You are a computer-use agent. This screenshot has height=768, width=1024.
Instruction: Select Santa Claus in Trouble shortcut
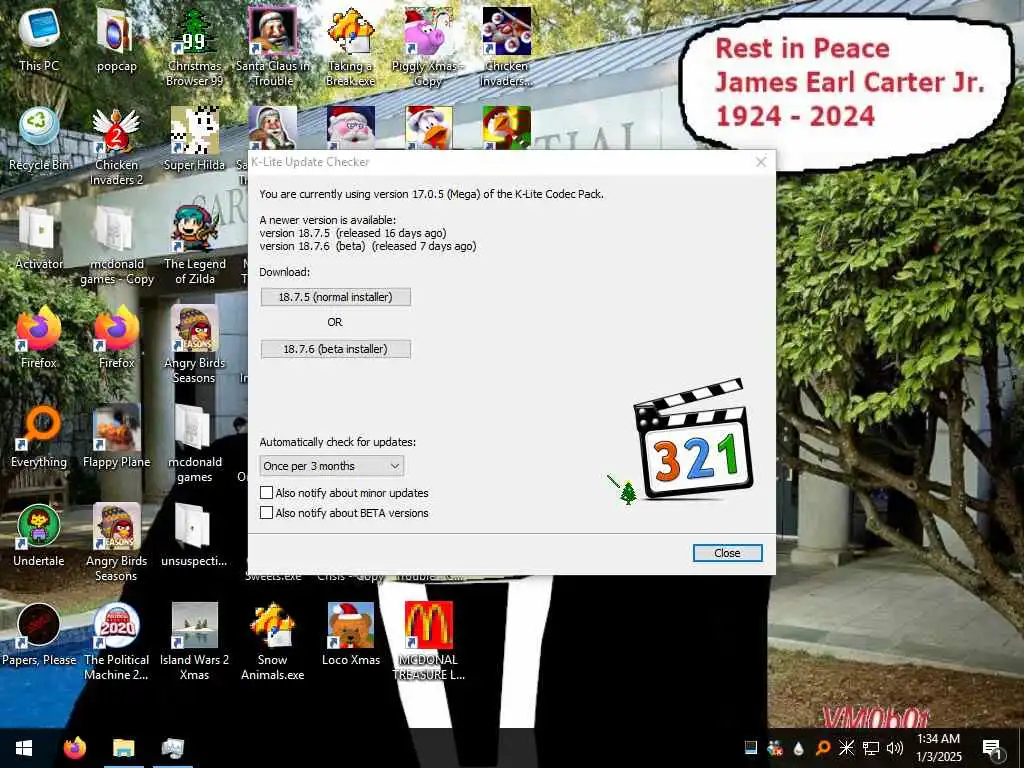(x=272, y=47)
